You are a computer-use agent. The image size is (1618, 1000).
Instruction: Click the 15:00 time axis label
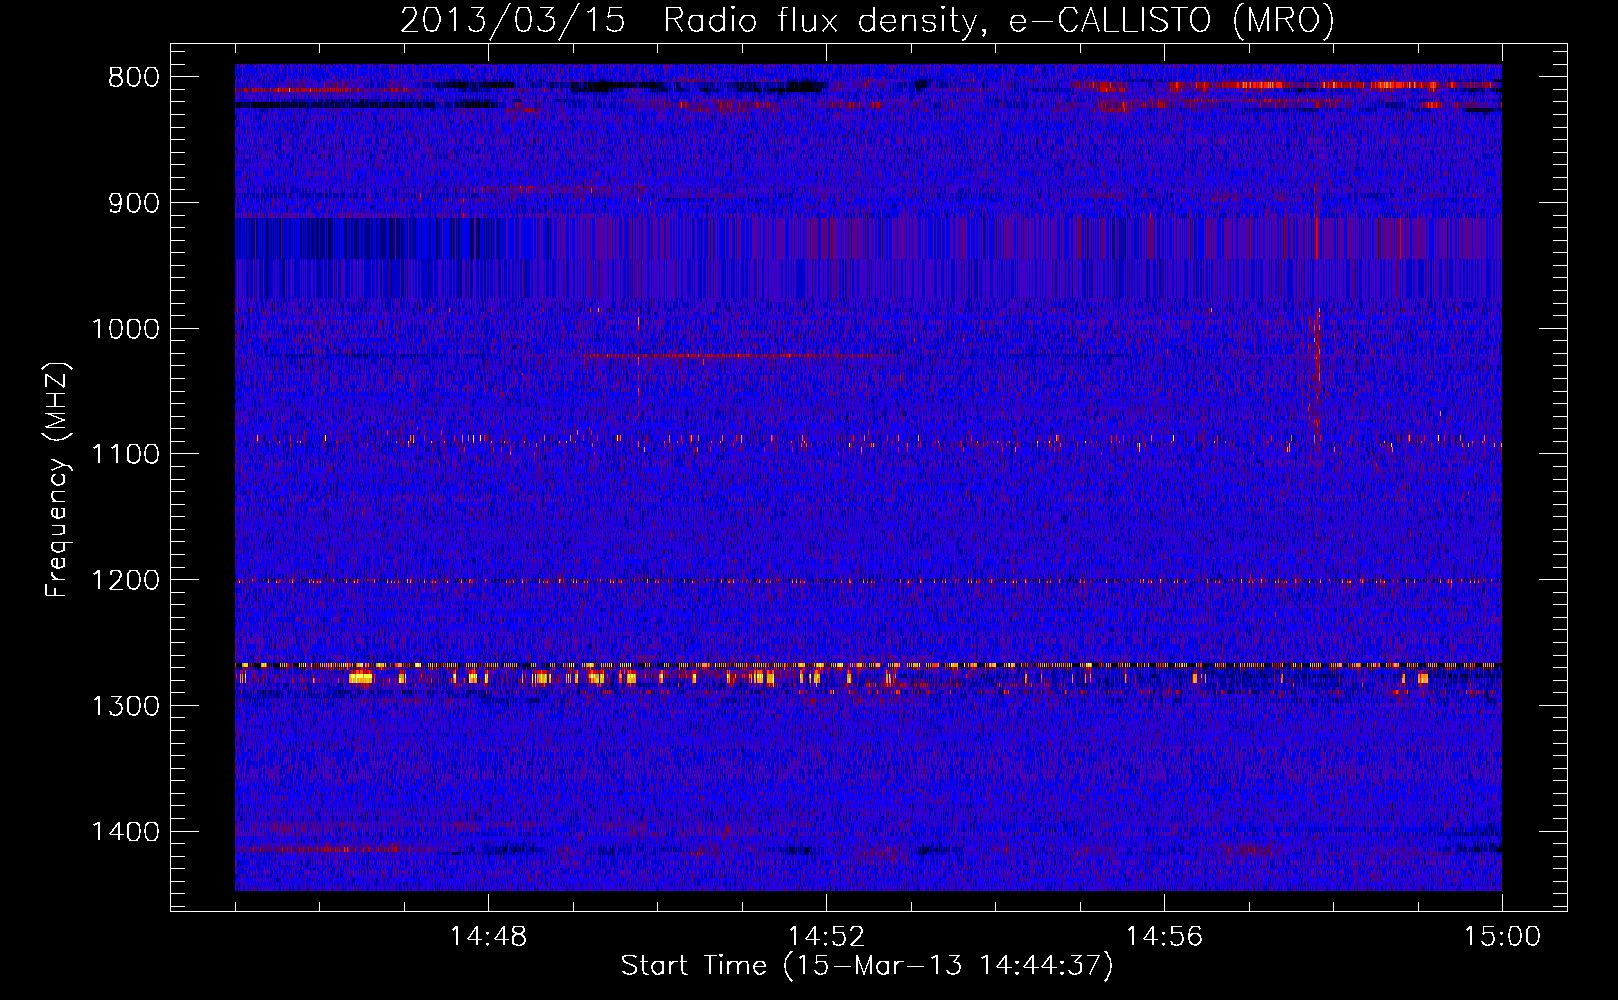click(1502, 937)
